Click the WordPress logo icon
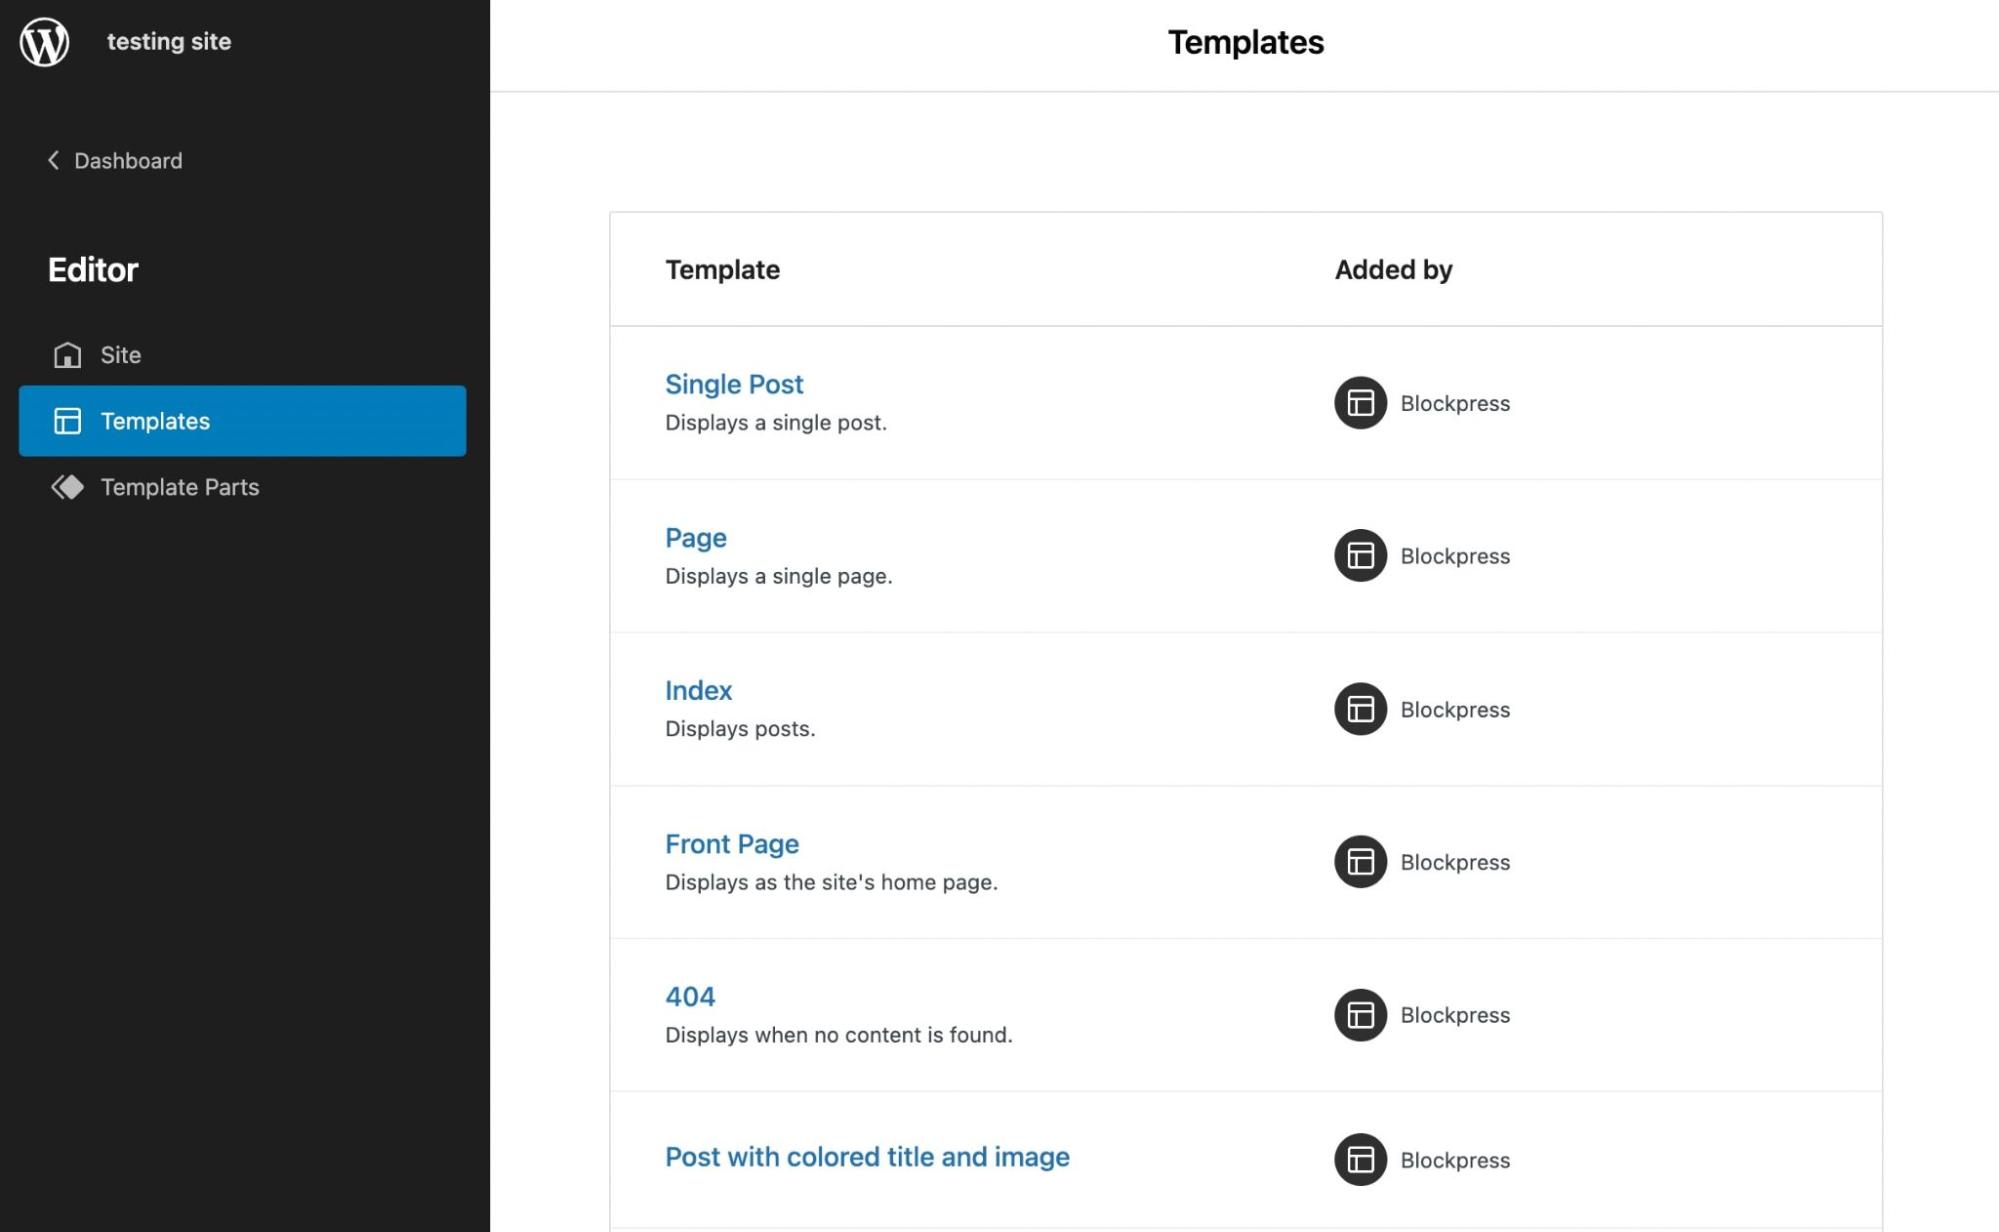 click(45, 42)
